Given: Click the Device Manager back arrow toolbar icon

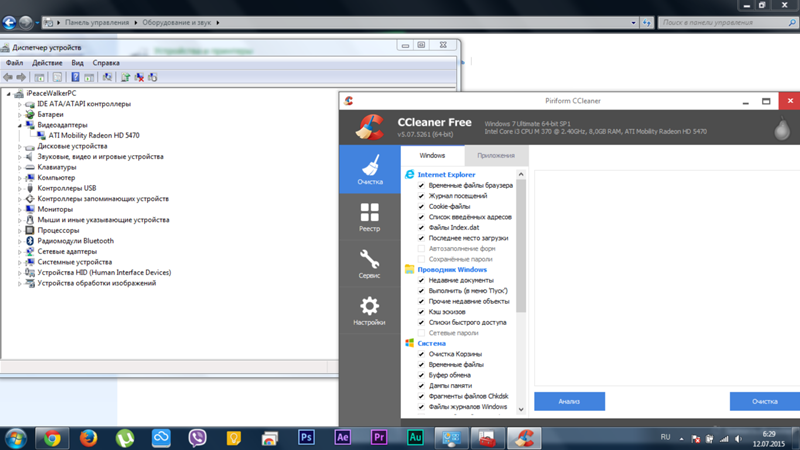Looking at the screenshot, I should pyautogui.click(x=8, y=77).
